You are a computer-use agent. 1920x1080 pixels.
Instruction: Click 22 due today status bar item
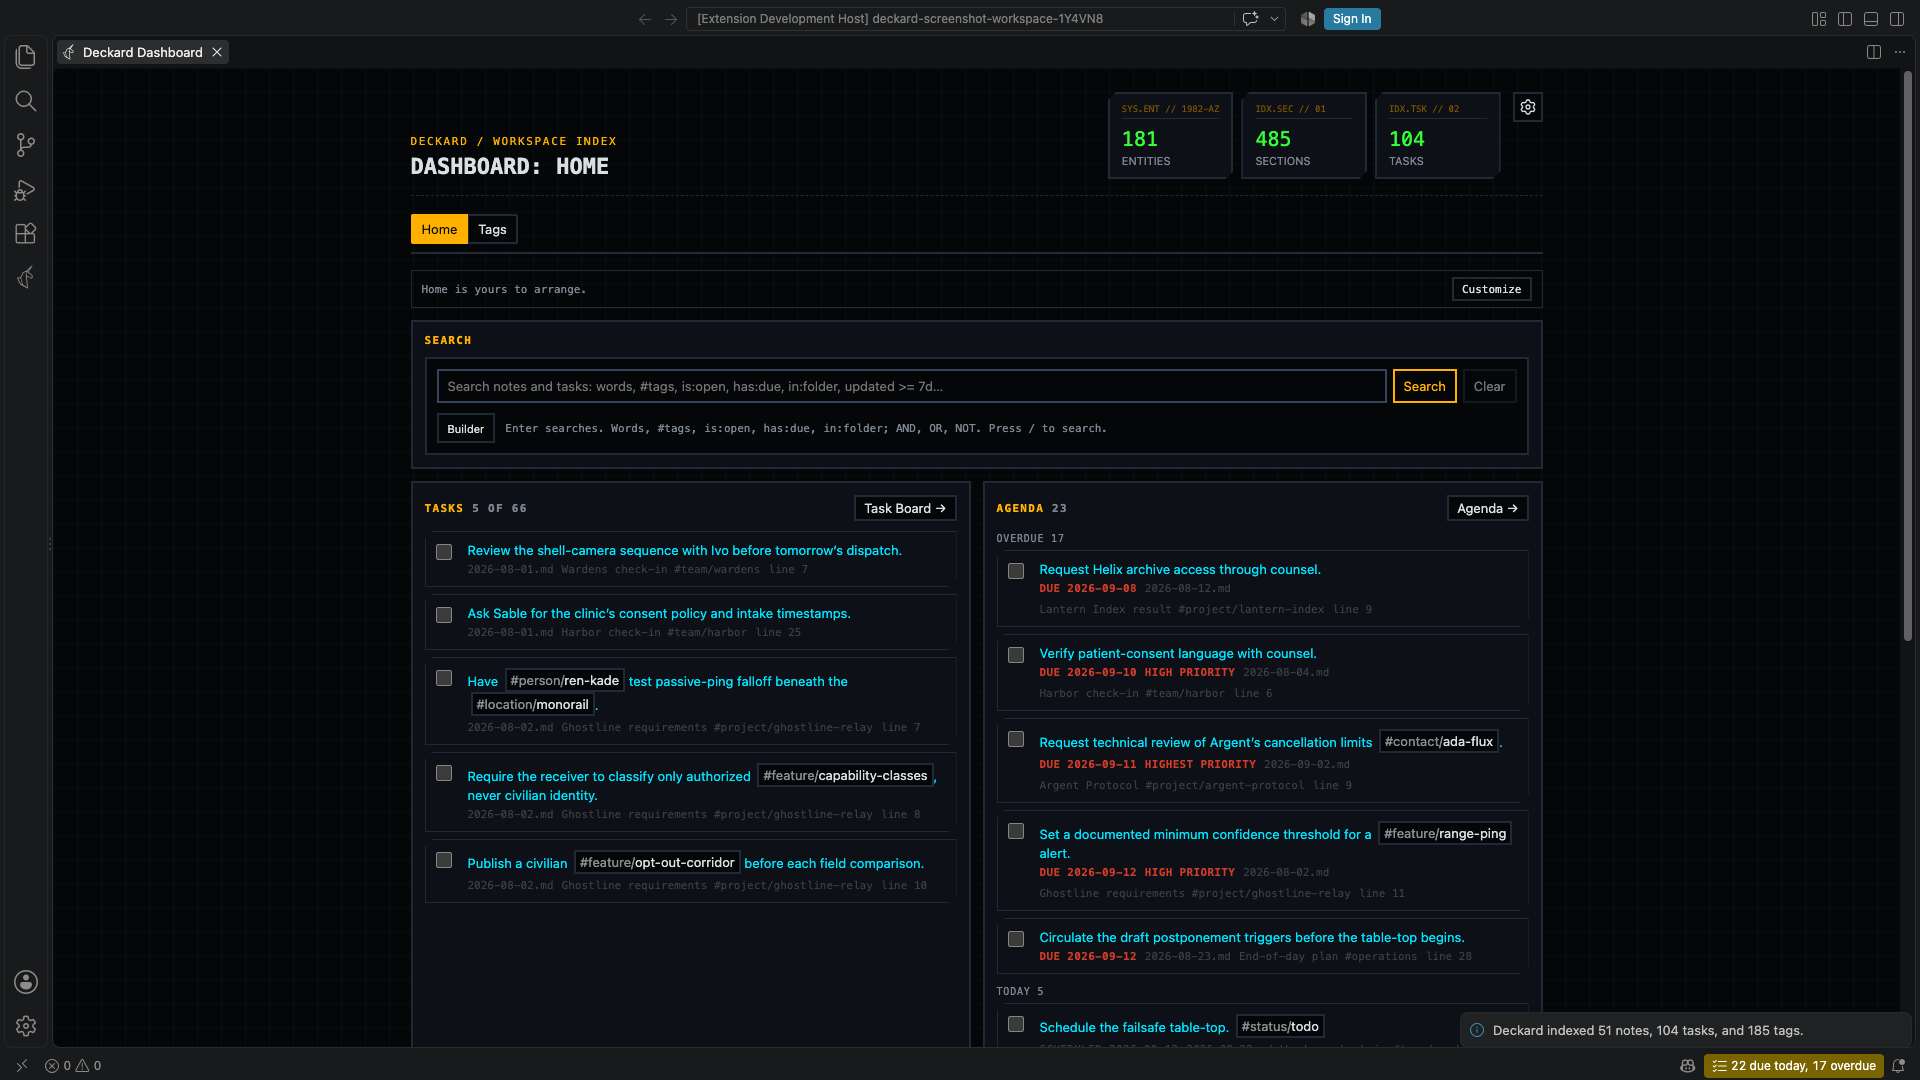[1794, 1066]
